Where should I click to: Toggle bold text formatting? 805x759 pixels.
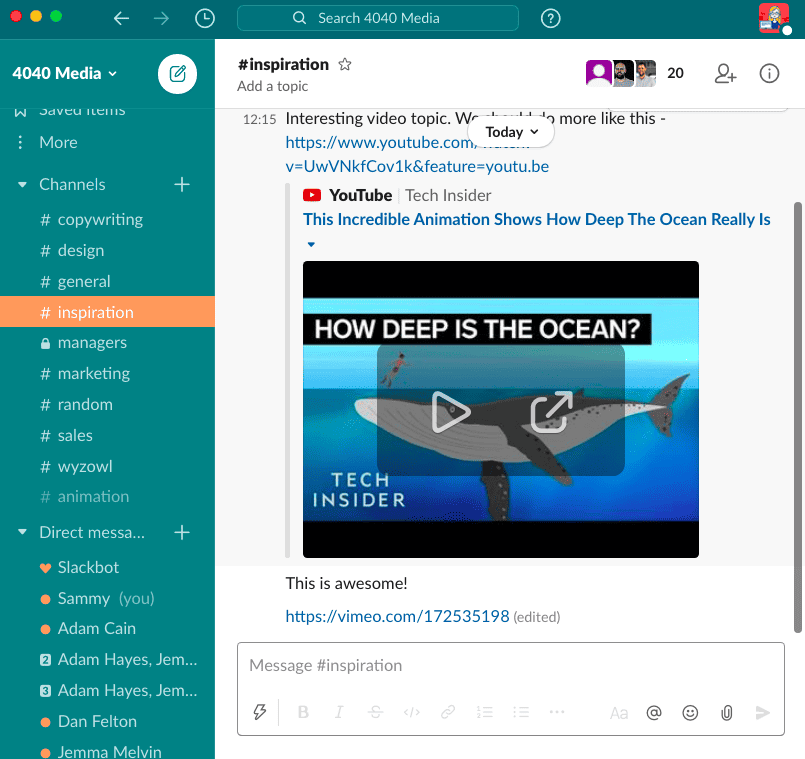coord(303,713)
